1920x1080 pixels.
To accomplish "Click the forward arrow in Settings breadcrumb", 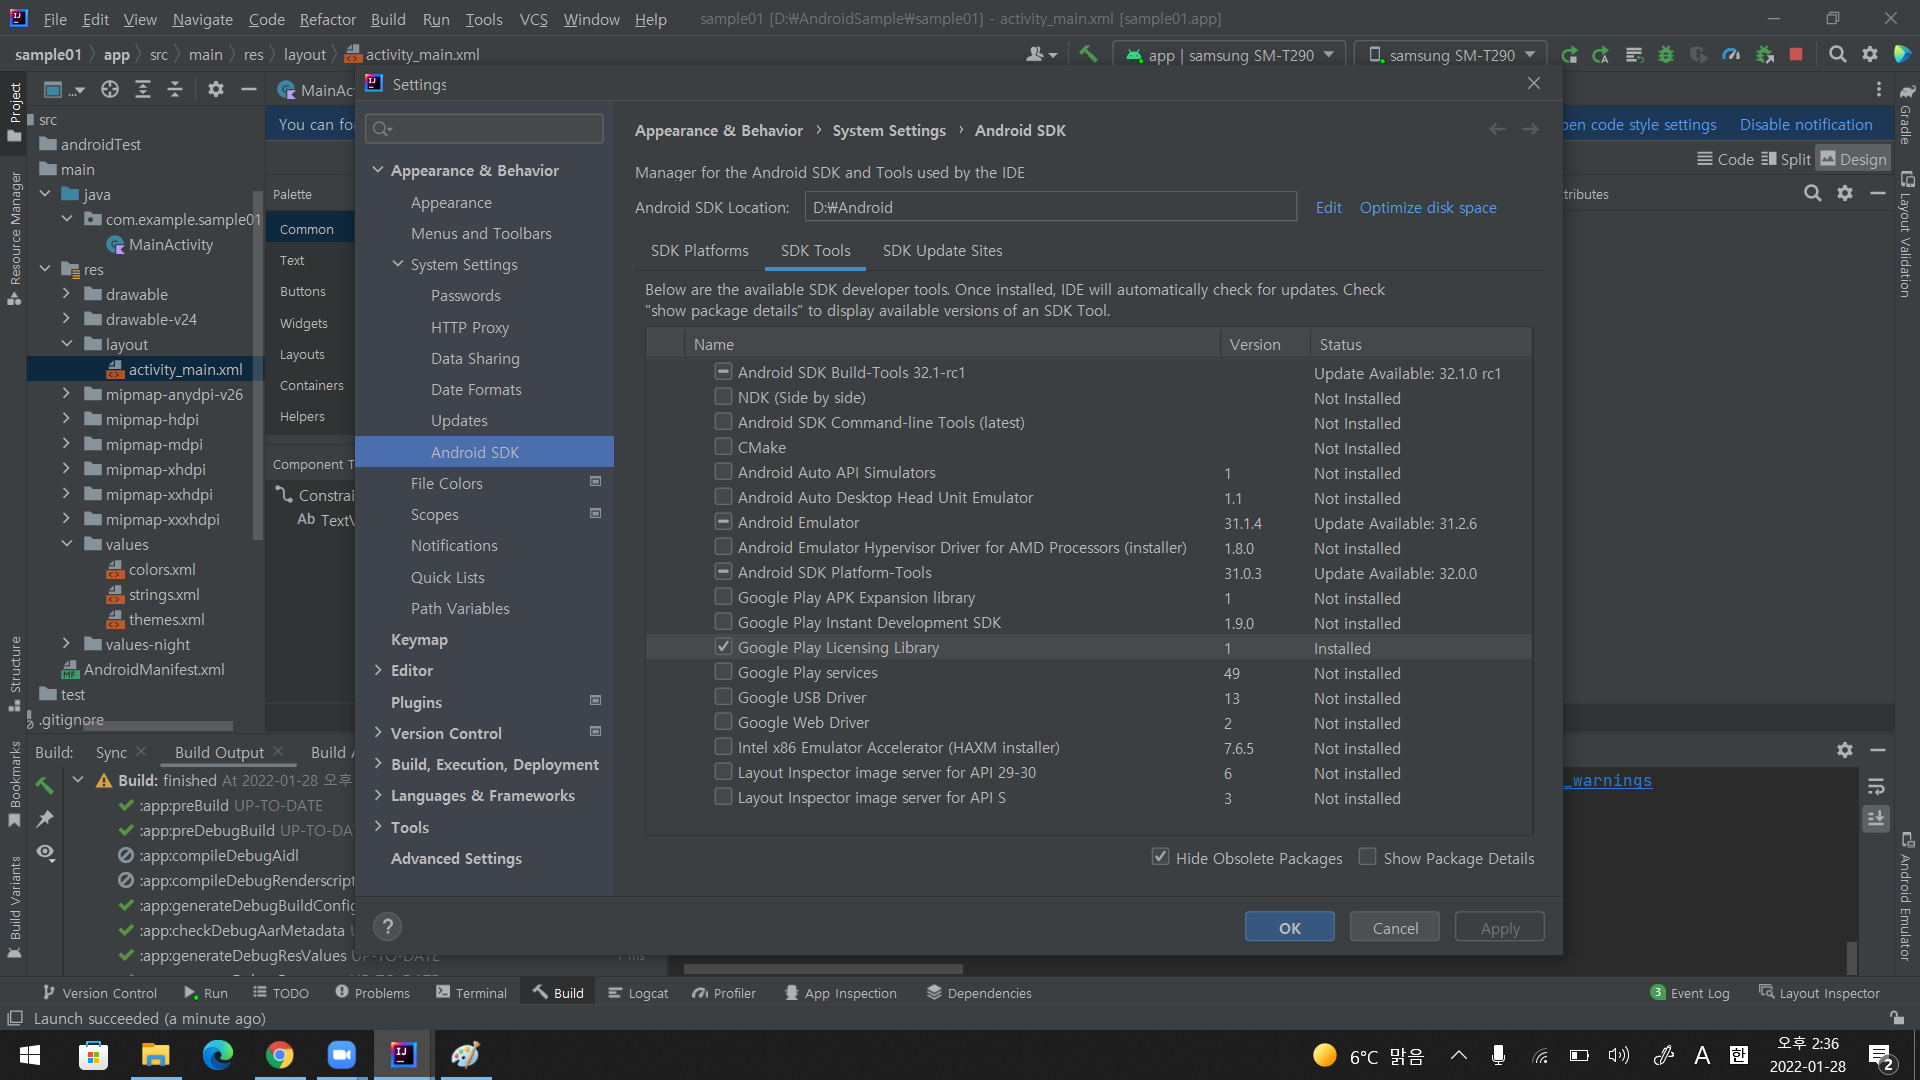I will 1530,130.
